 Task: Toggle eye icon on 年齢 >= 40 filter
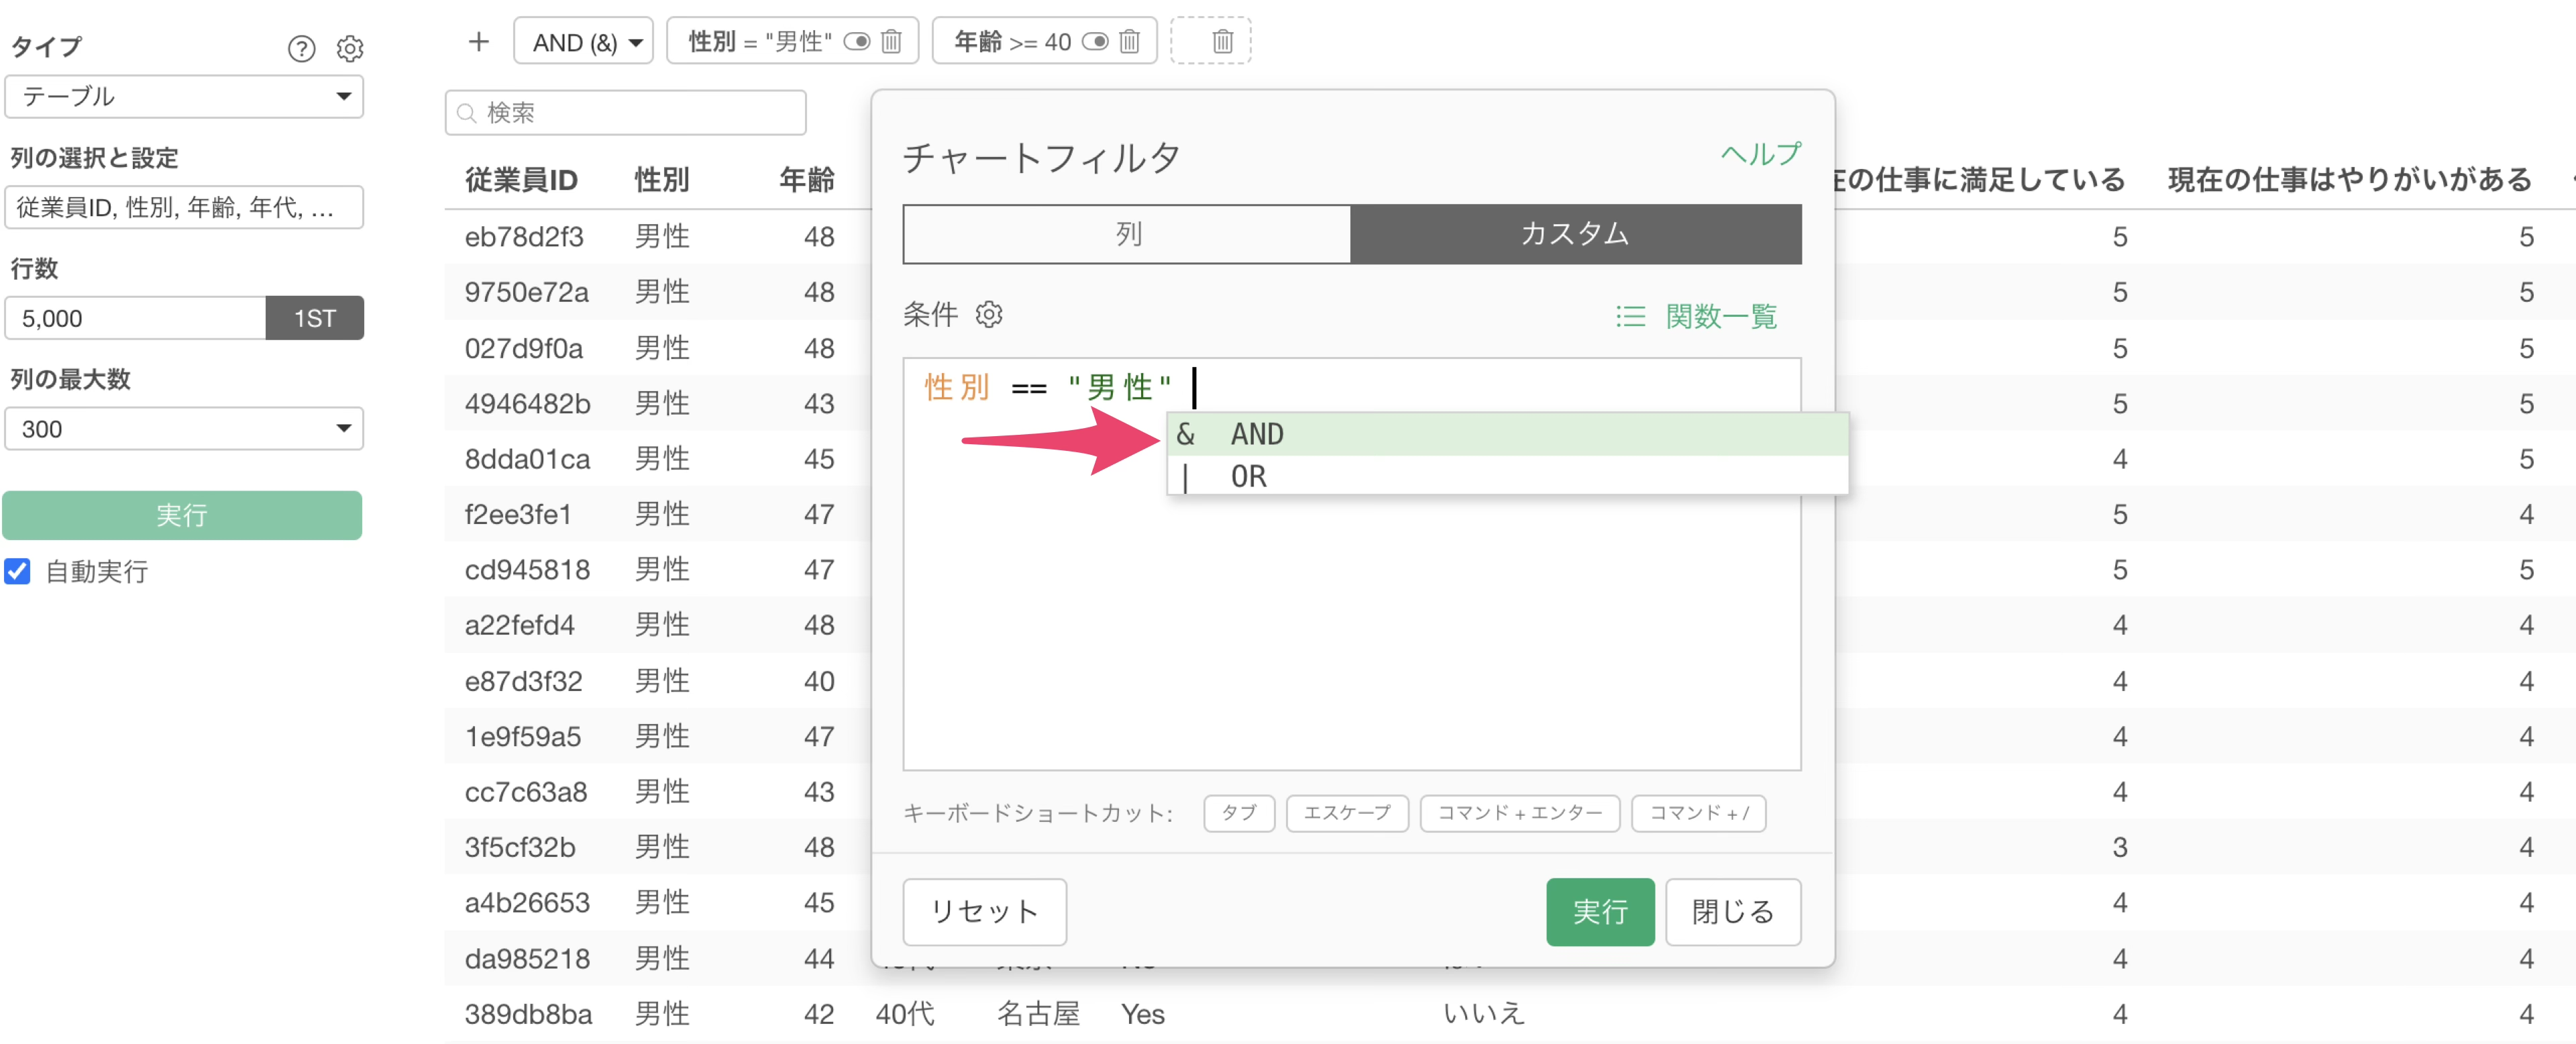tap(1095, 42)
